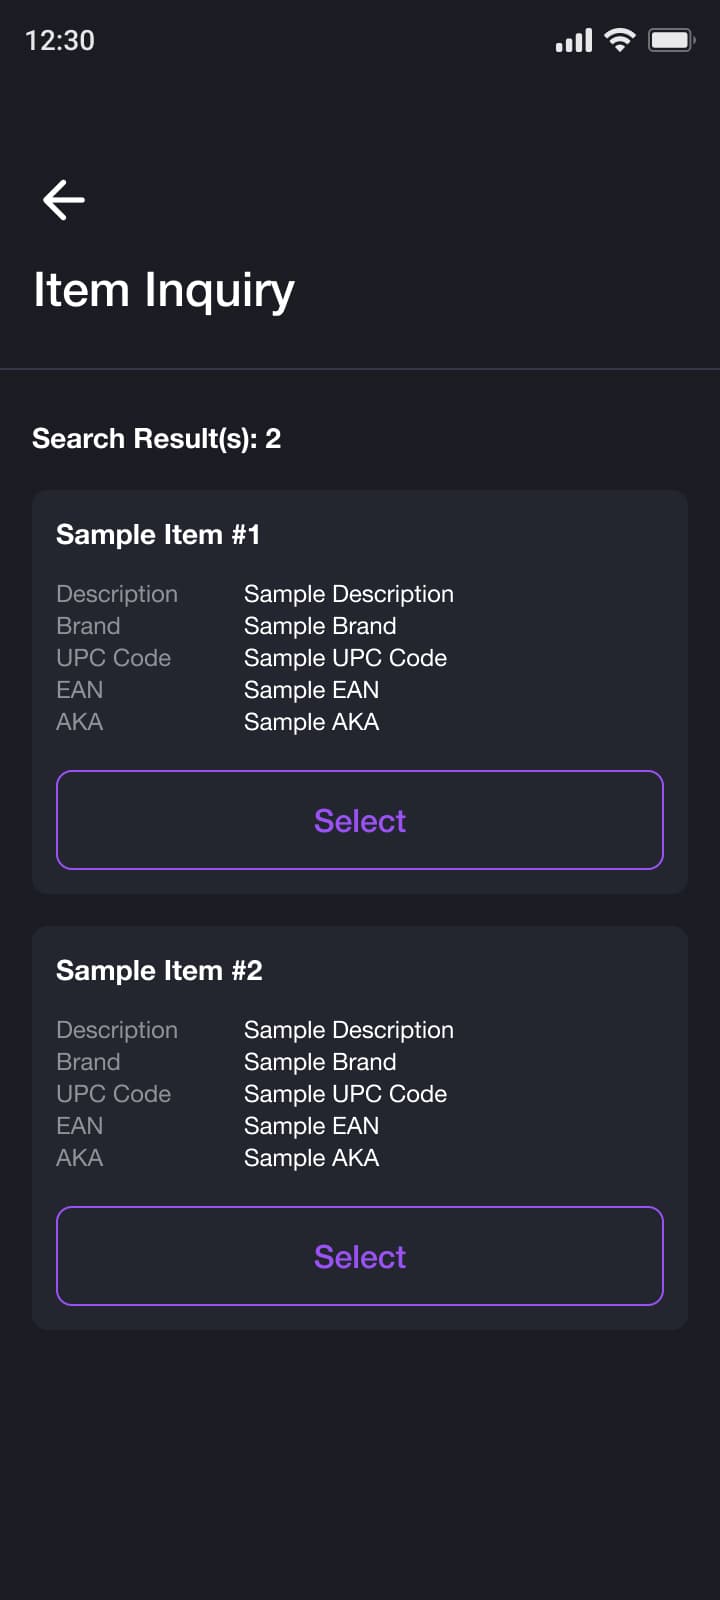This screenshot has width=720, height=1600.
Task: Click the Item Inquiry page heading
Action: pos(163,289)
